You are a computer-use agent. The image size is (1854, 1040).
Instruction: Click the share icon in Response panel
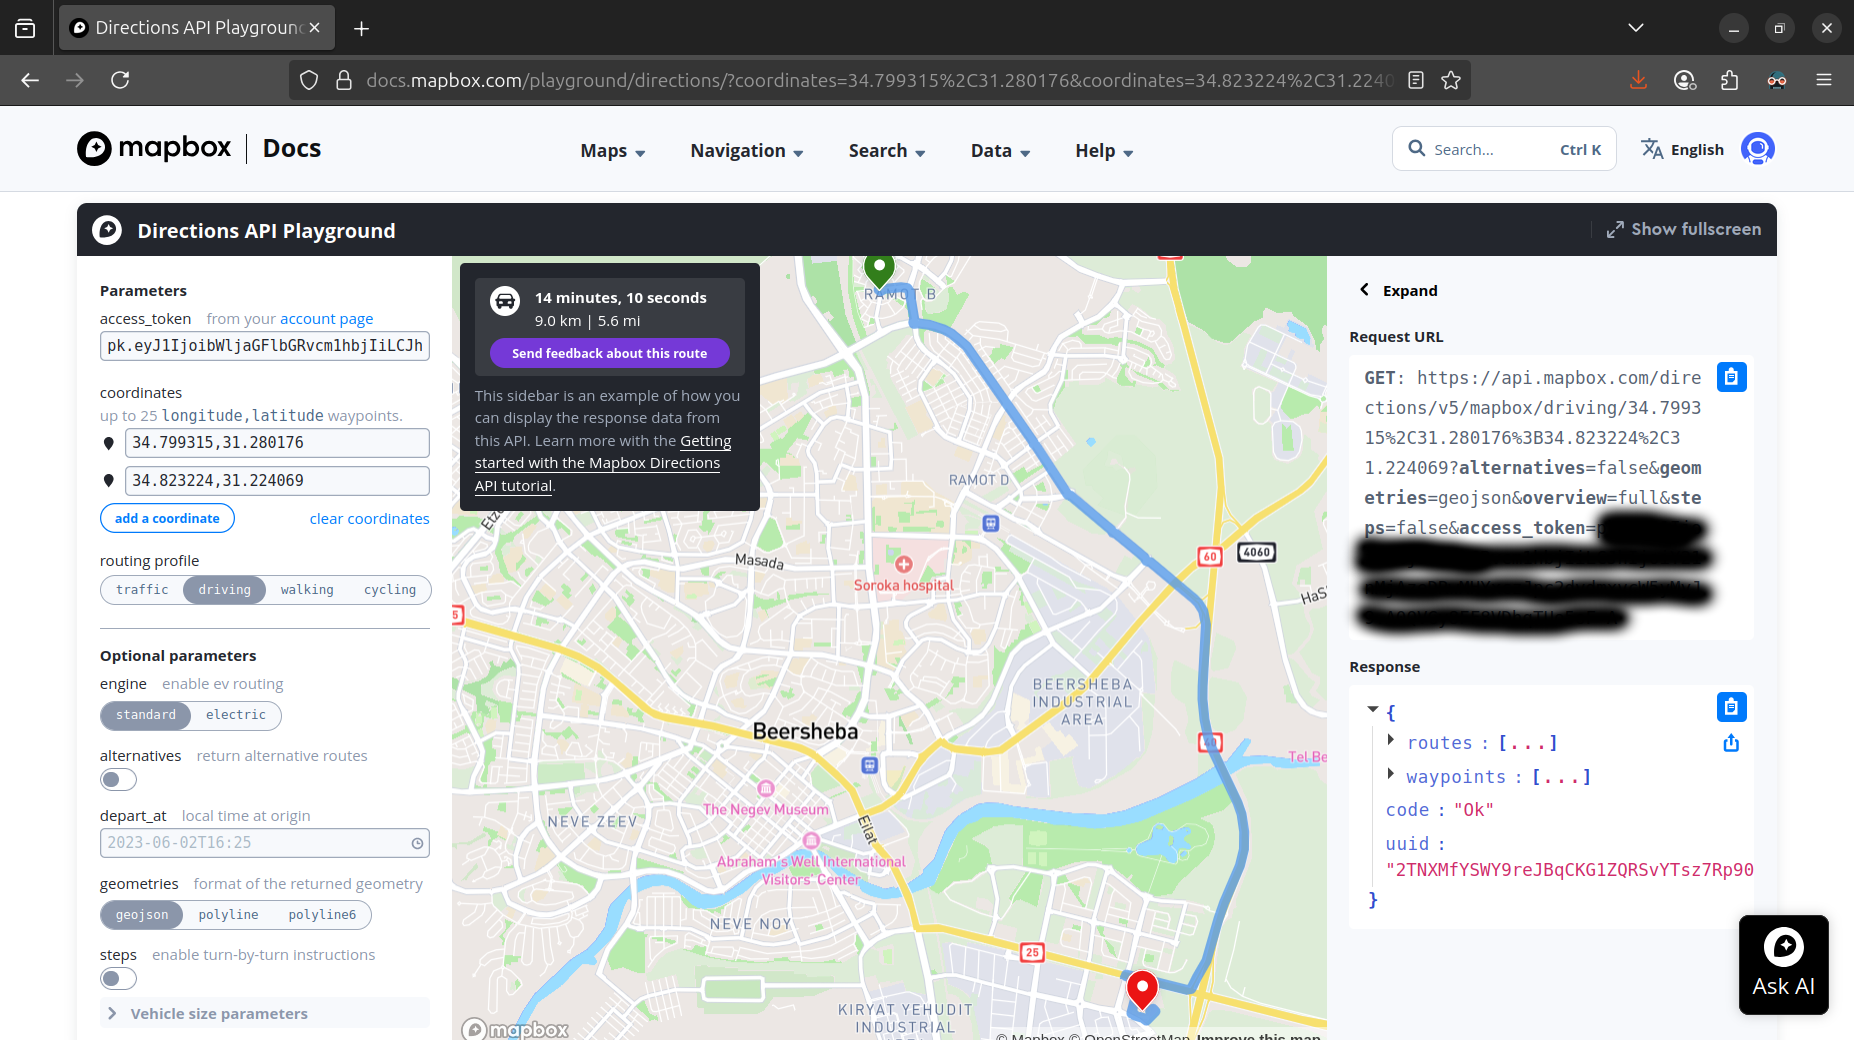[1731, 743]
